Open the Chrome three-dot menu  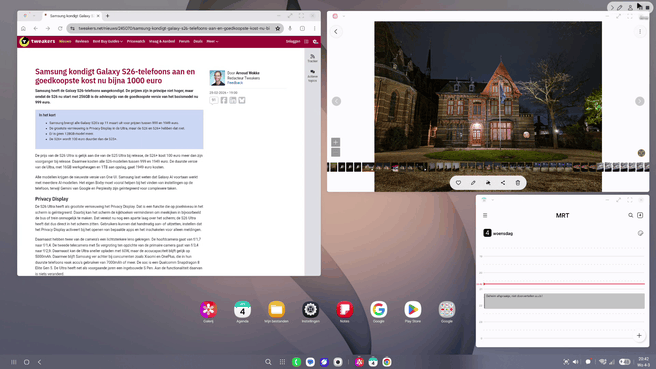point(315,28)
